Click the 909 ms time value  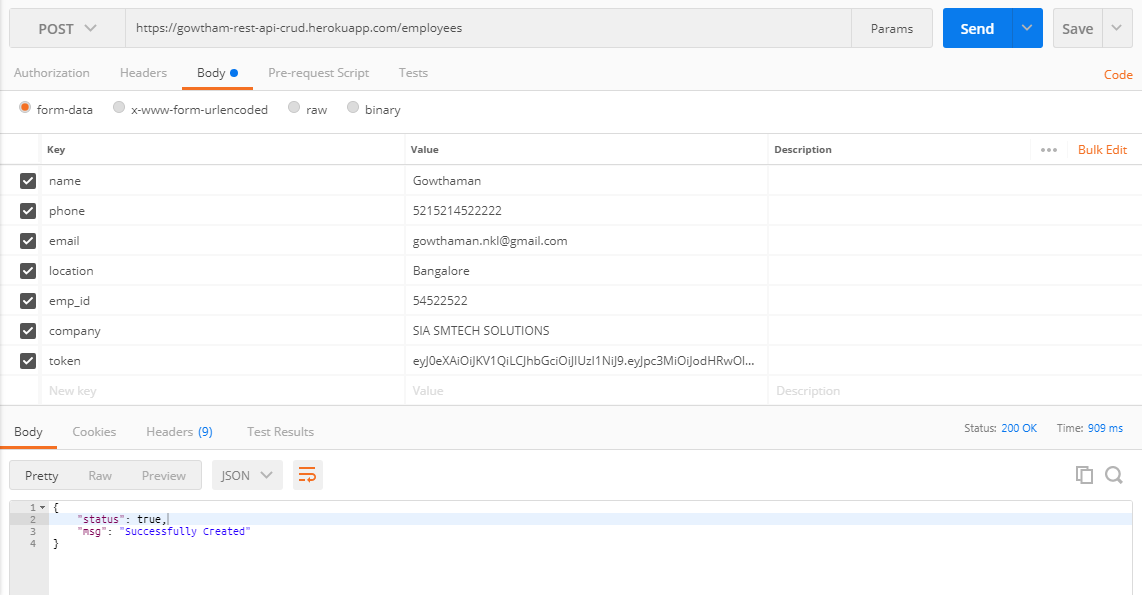pyautogui.click(x=1105, y=428)
